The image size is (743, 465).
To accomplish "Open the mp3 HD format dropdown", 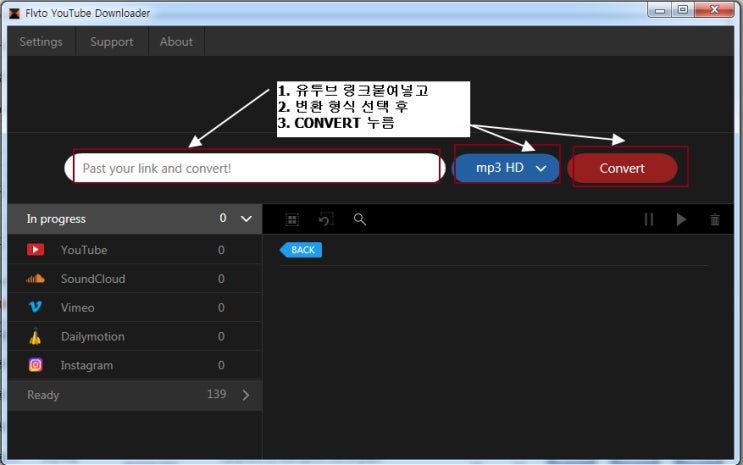I will coord(506,168).
